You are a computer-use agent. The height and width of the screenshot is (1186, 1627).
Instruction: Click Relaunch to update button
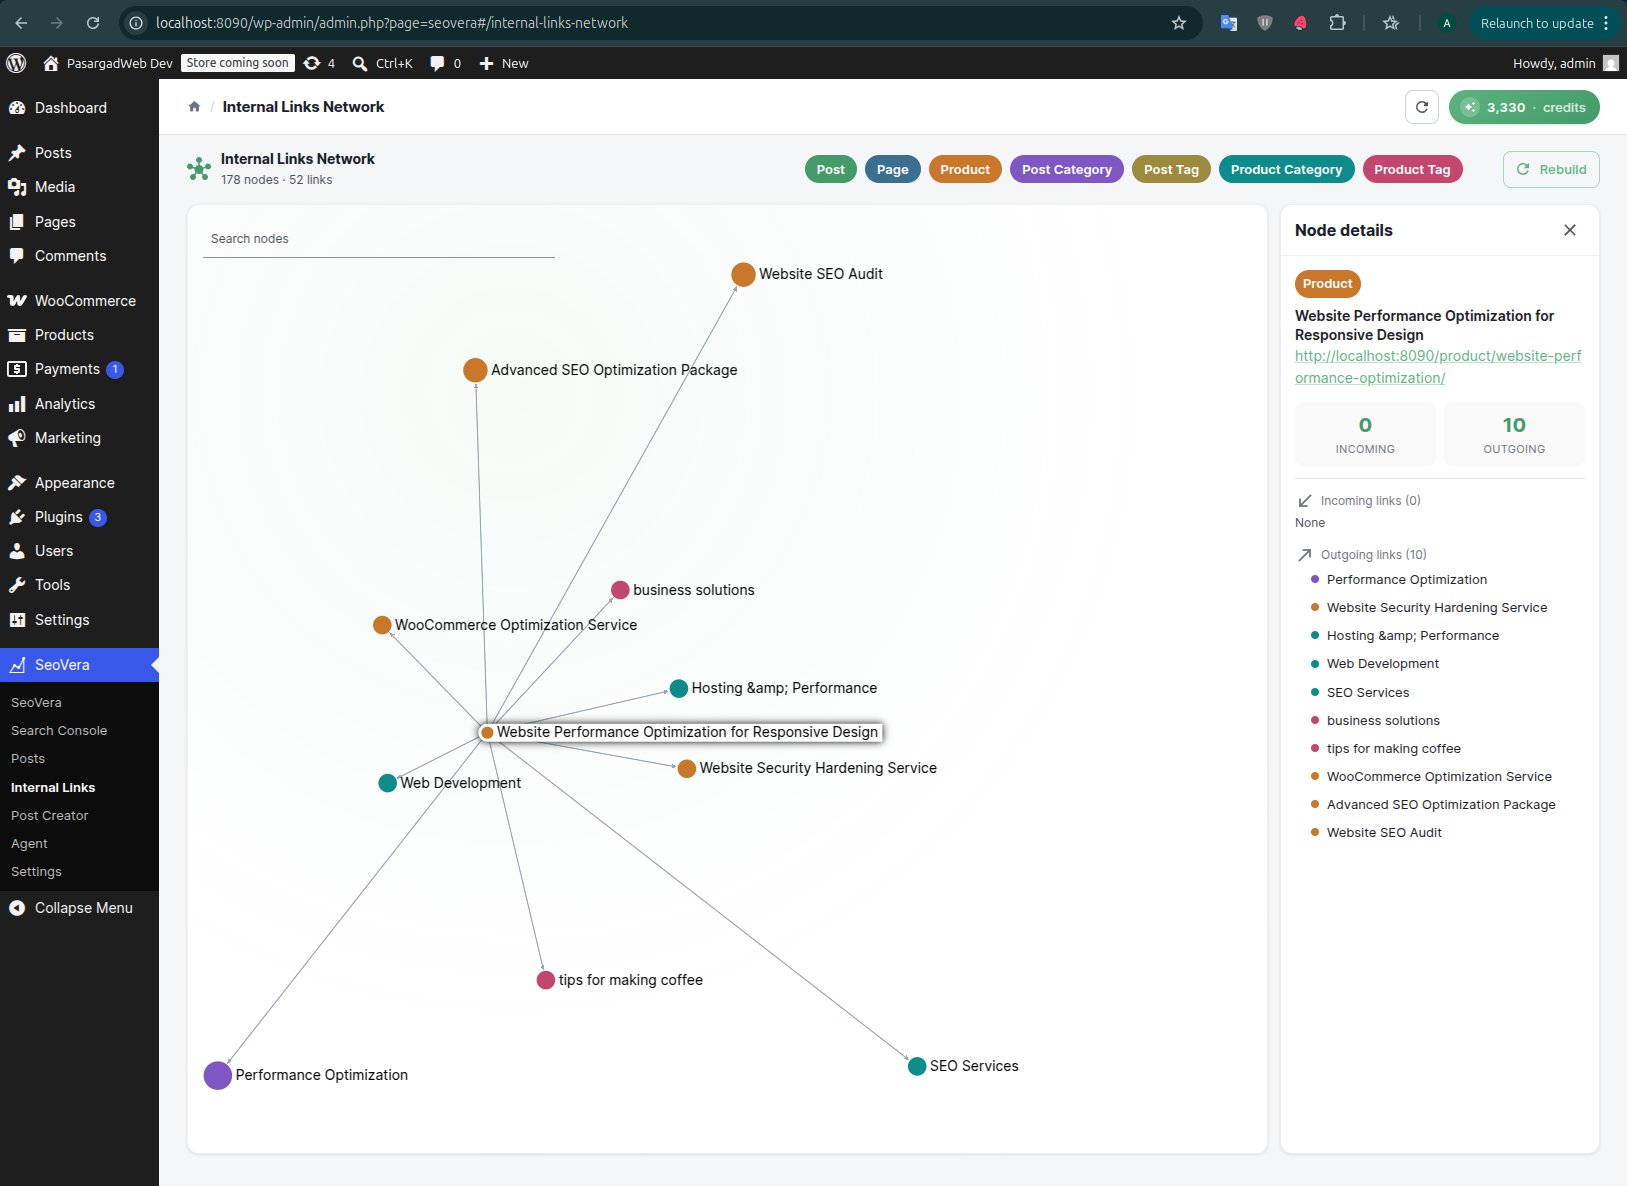(x=1544, y=23)
